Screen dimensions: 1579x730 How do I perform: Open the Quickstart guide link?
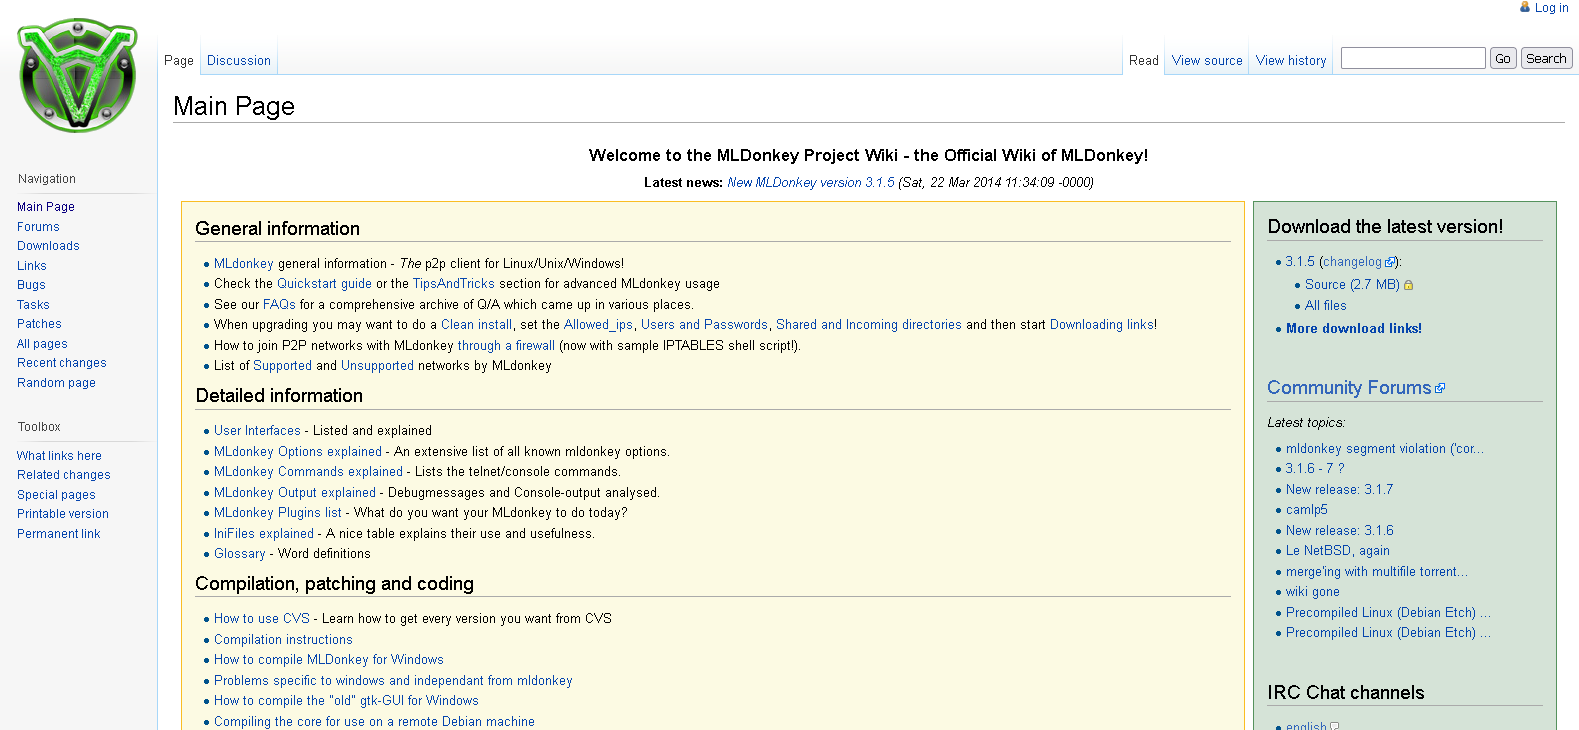324,284
